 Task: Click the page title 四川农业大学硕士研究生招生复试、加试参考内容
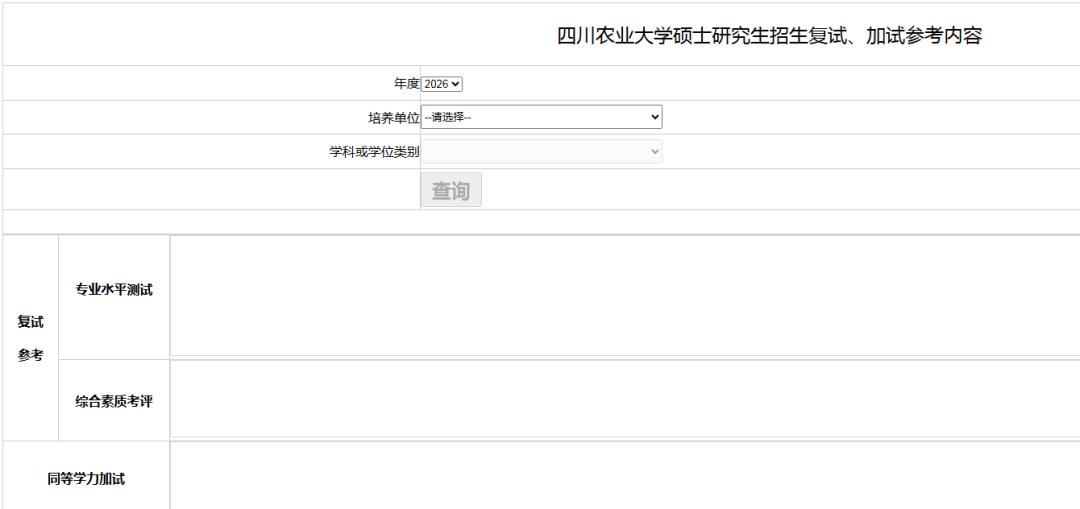tap(769, 36)
